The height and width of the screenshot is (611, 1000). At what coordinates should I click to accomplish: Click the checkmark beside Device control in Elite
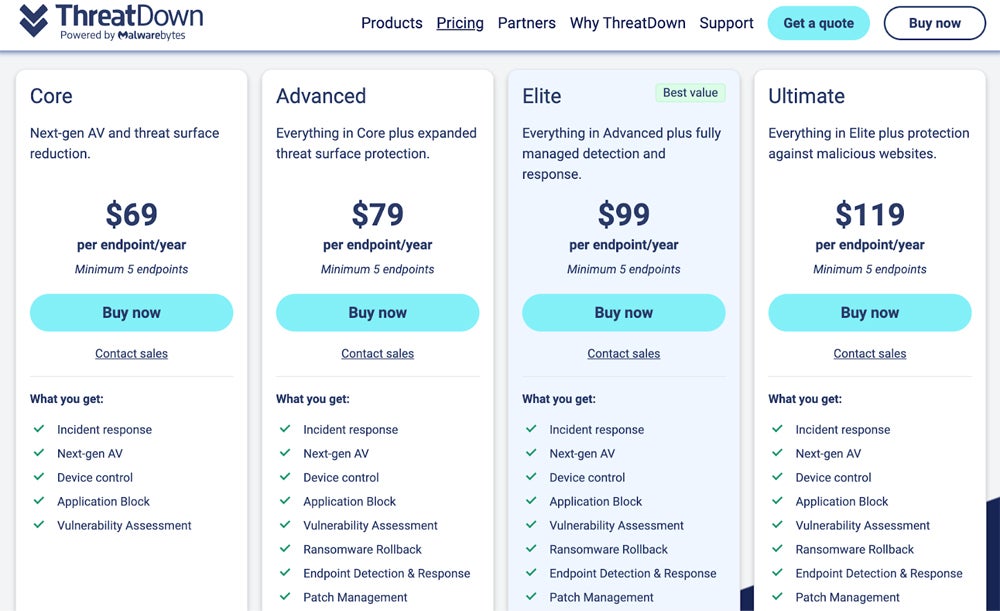(x=530, y=477)
